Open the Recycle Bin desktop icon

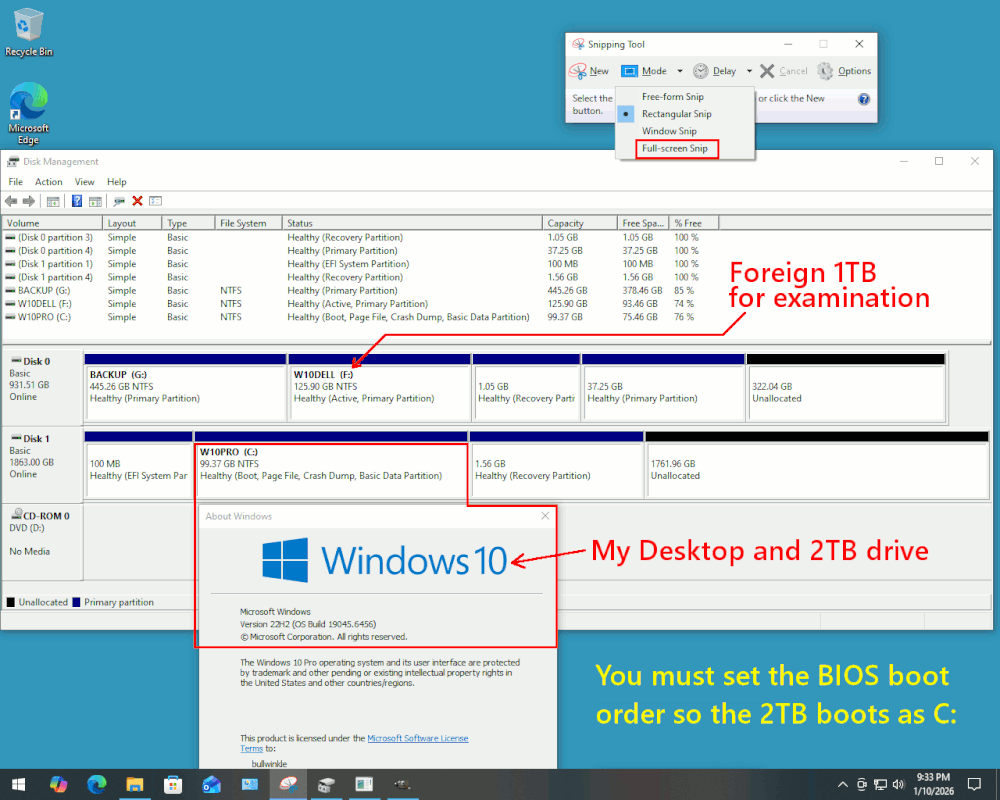click(x=28, y=33)
